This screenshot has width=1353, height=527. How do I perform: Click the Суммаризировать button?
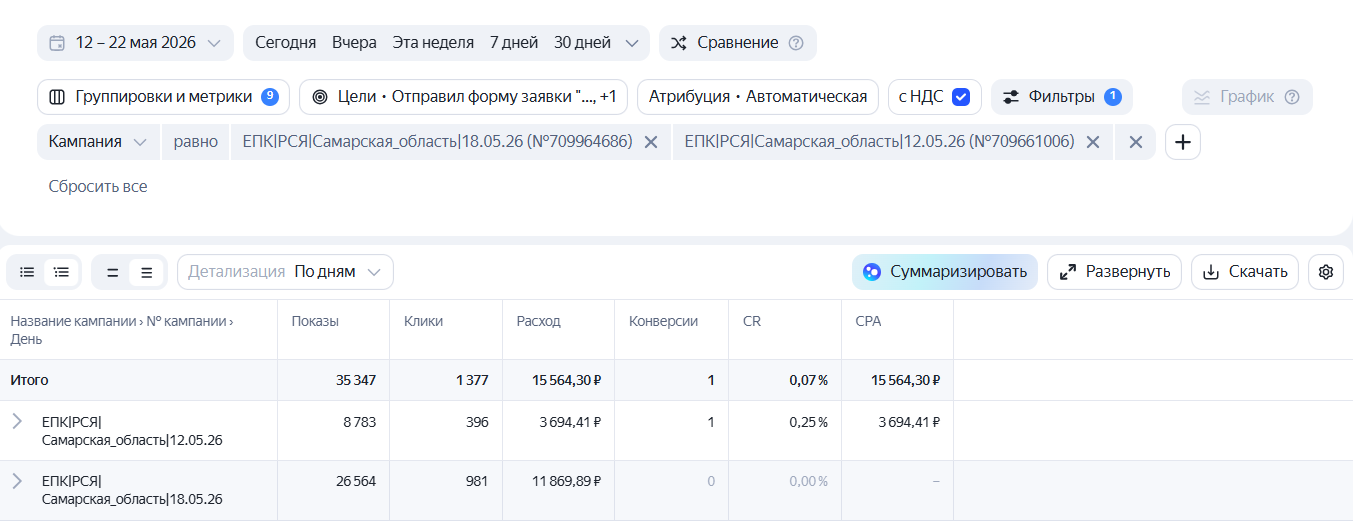[945, 272]
